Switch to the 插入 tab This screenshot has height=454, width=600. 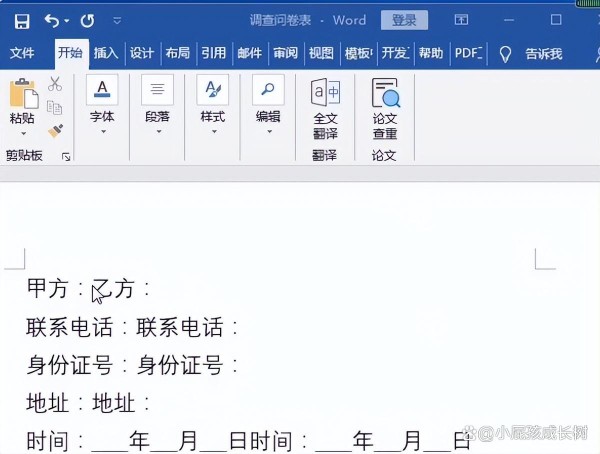click(x=106, y=53)
